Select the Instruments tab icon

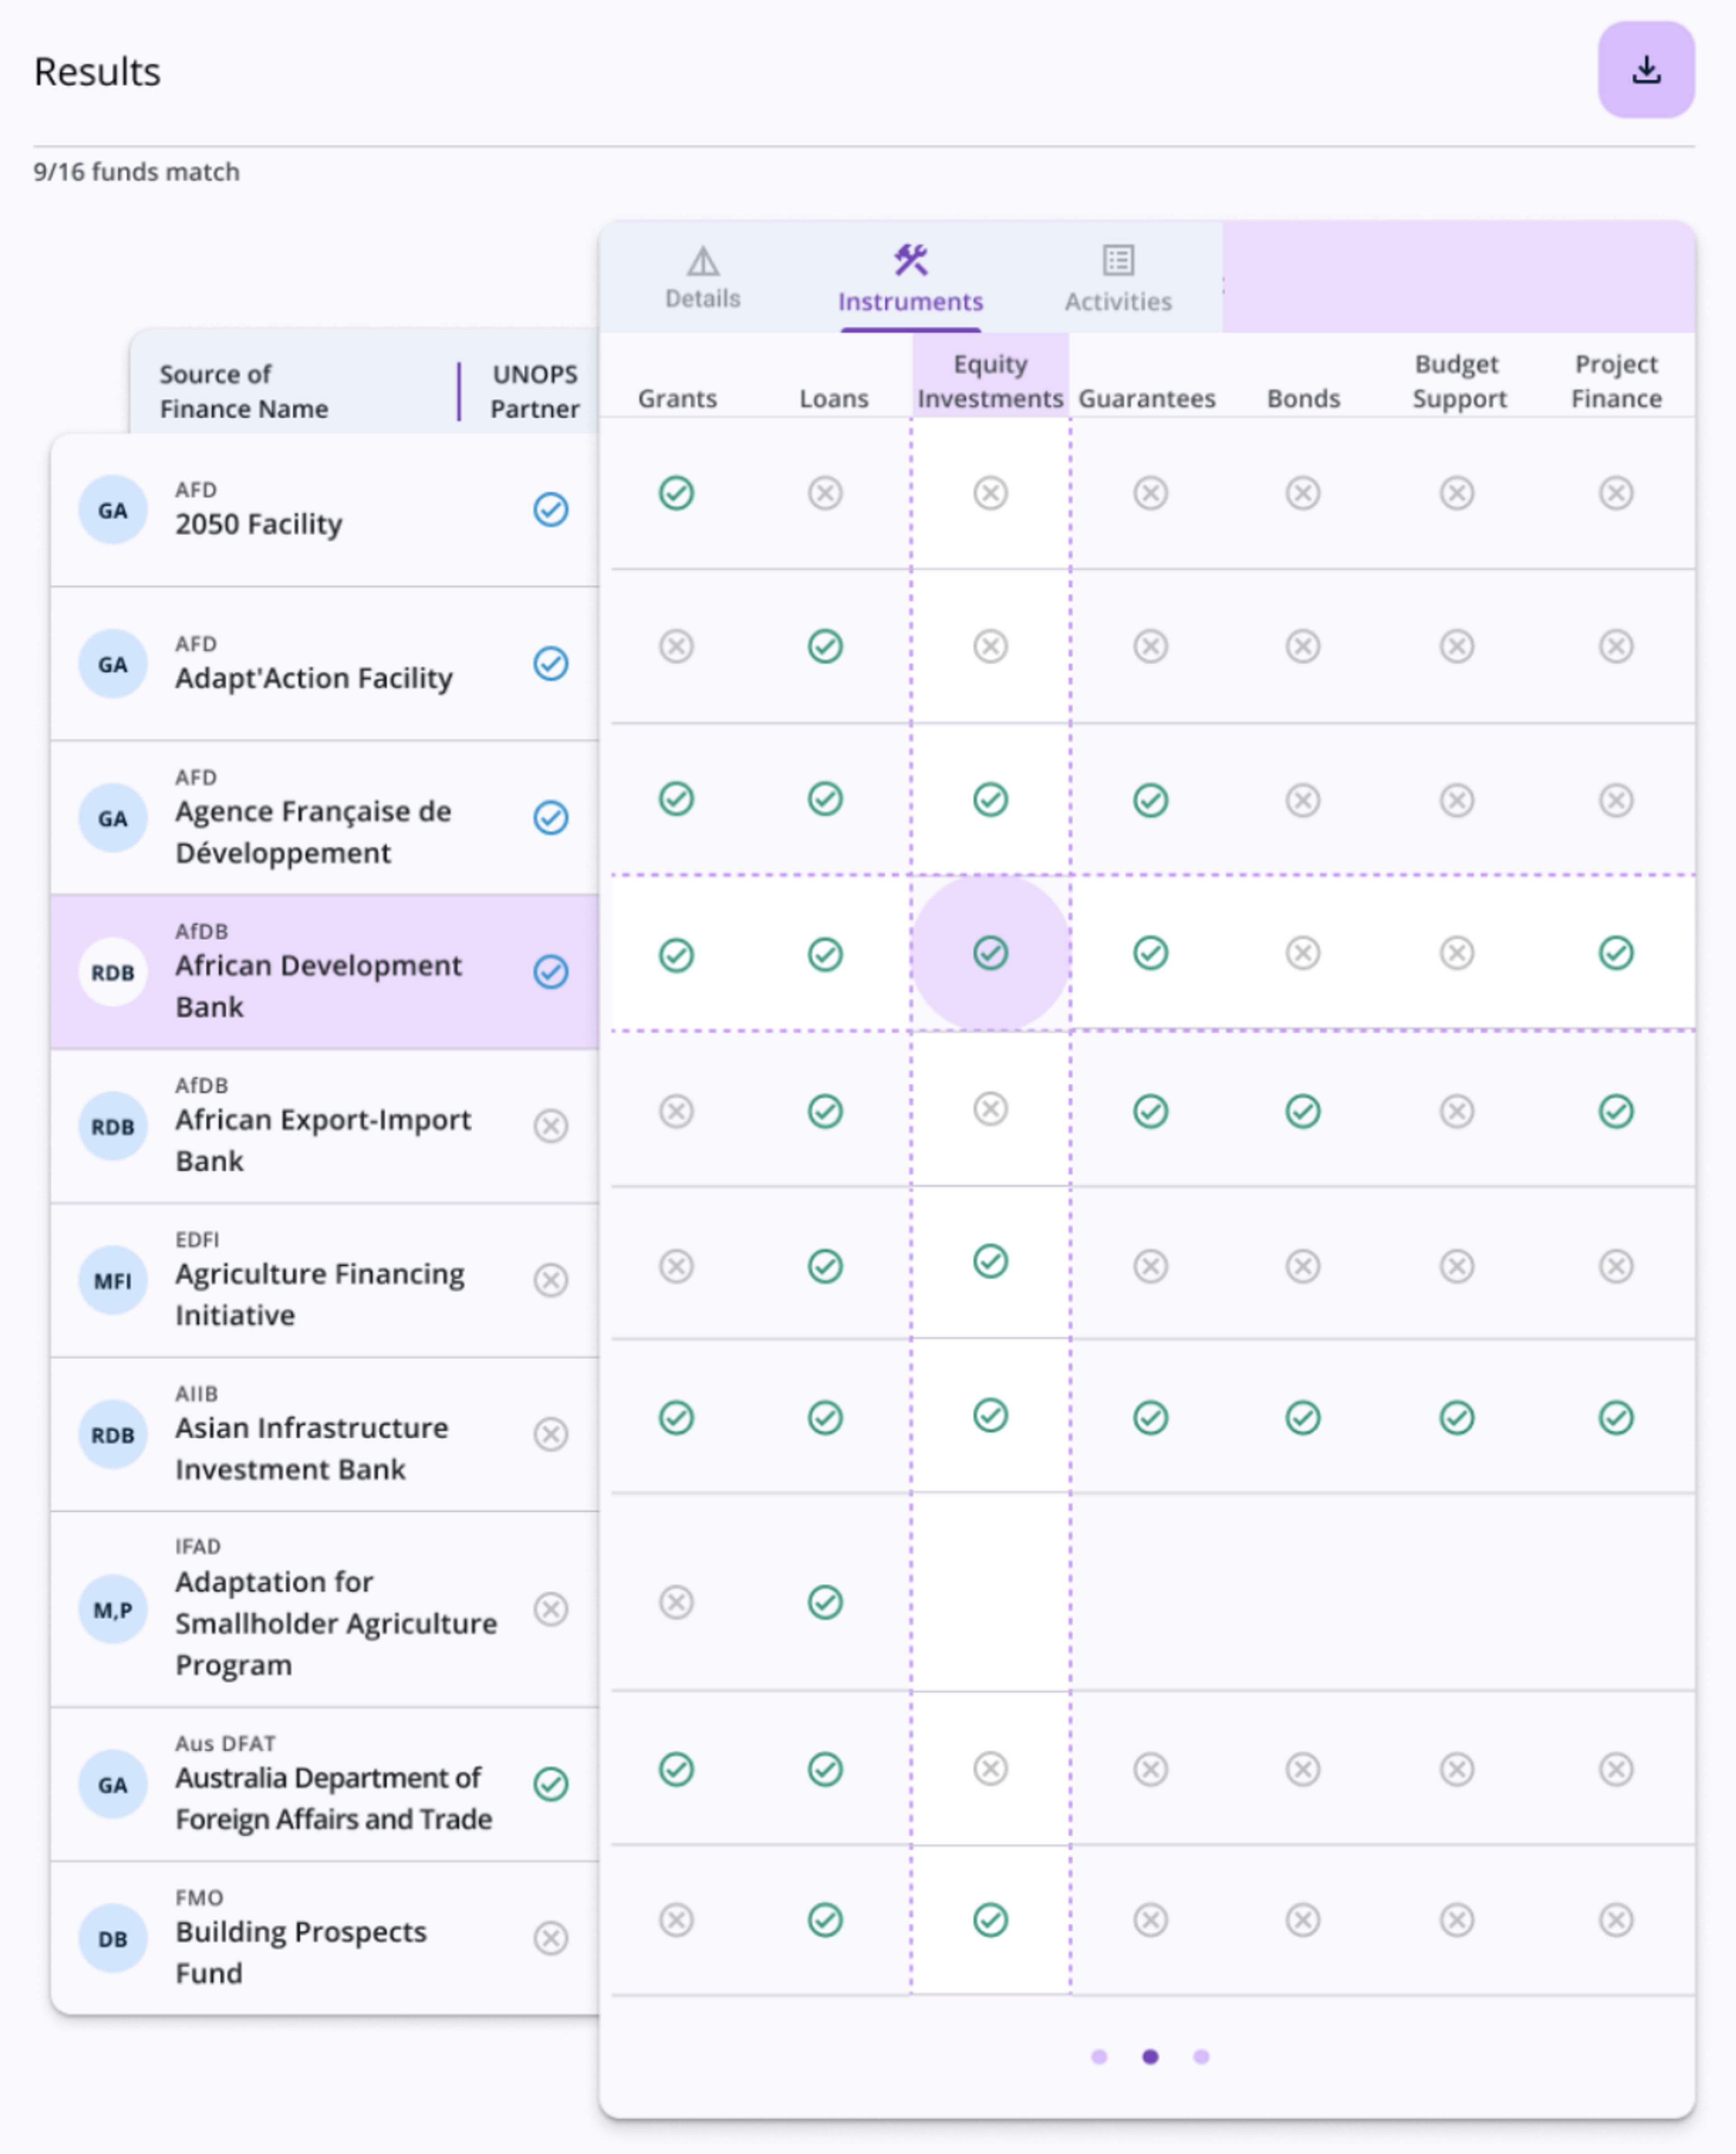[910, 260]
